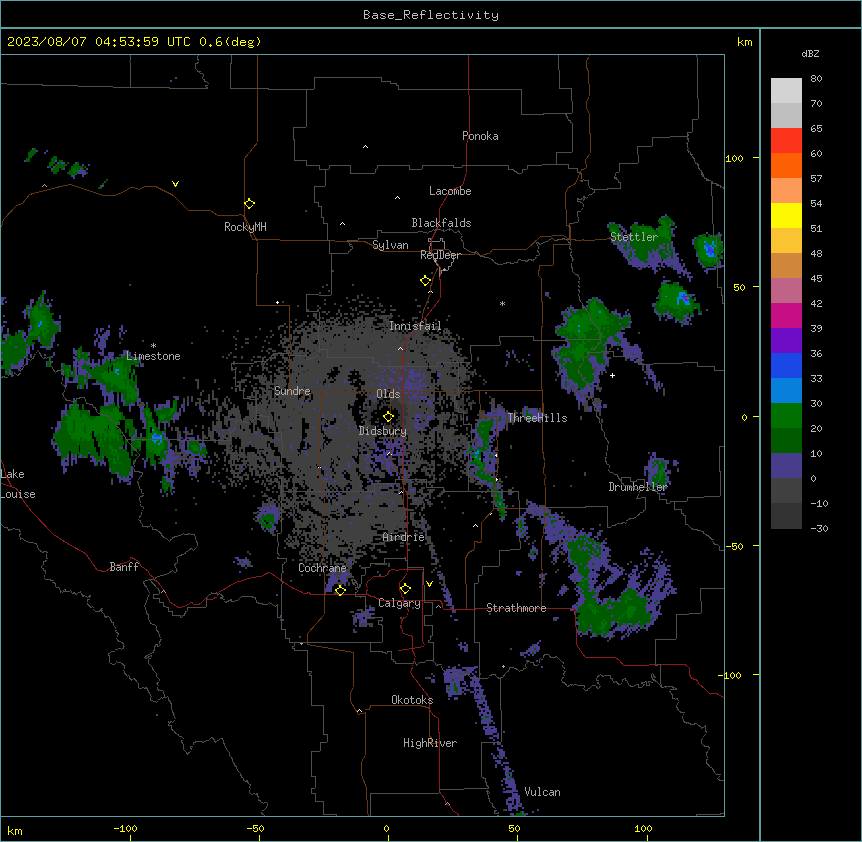Select the Strathmore label
Screen dimensions: 862x842
pos(516,608)
